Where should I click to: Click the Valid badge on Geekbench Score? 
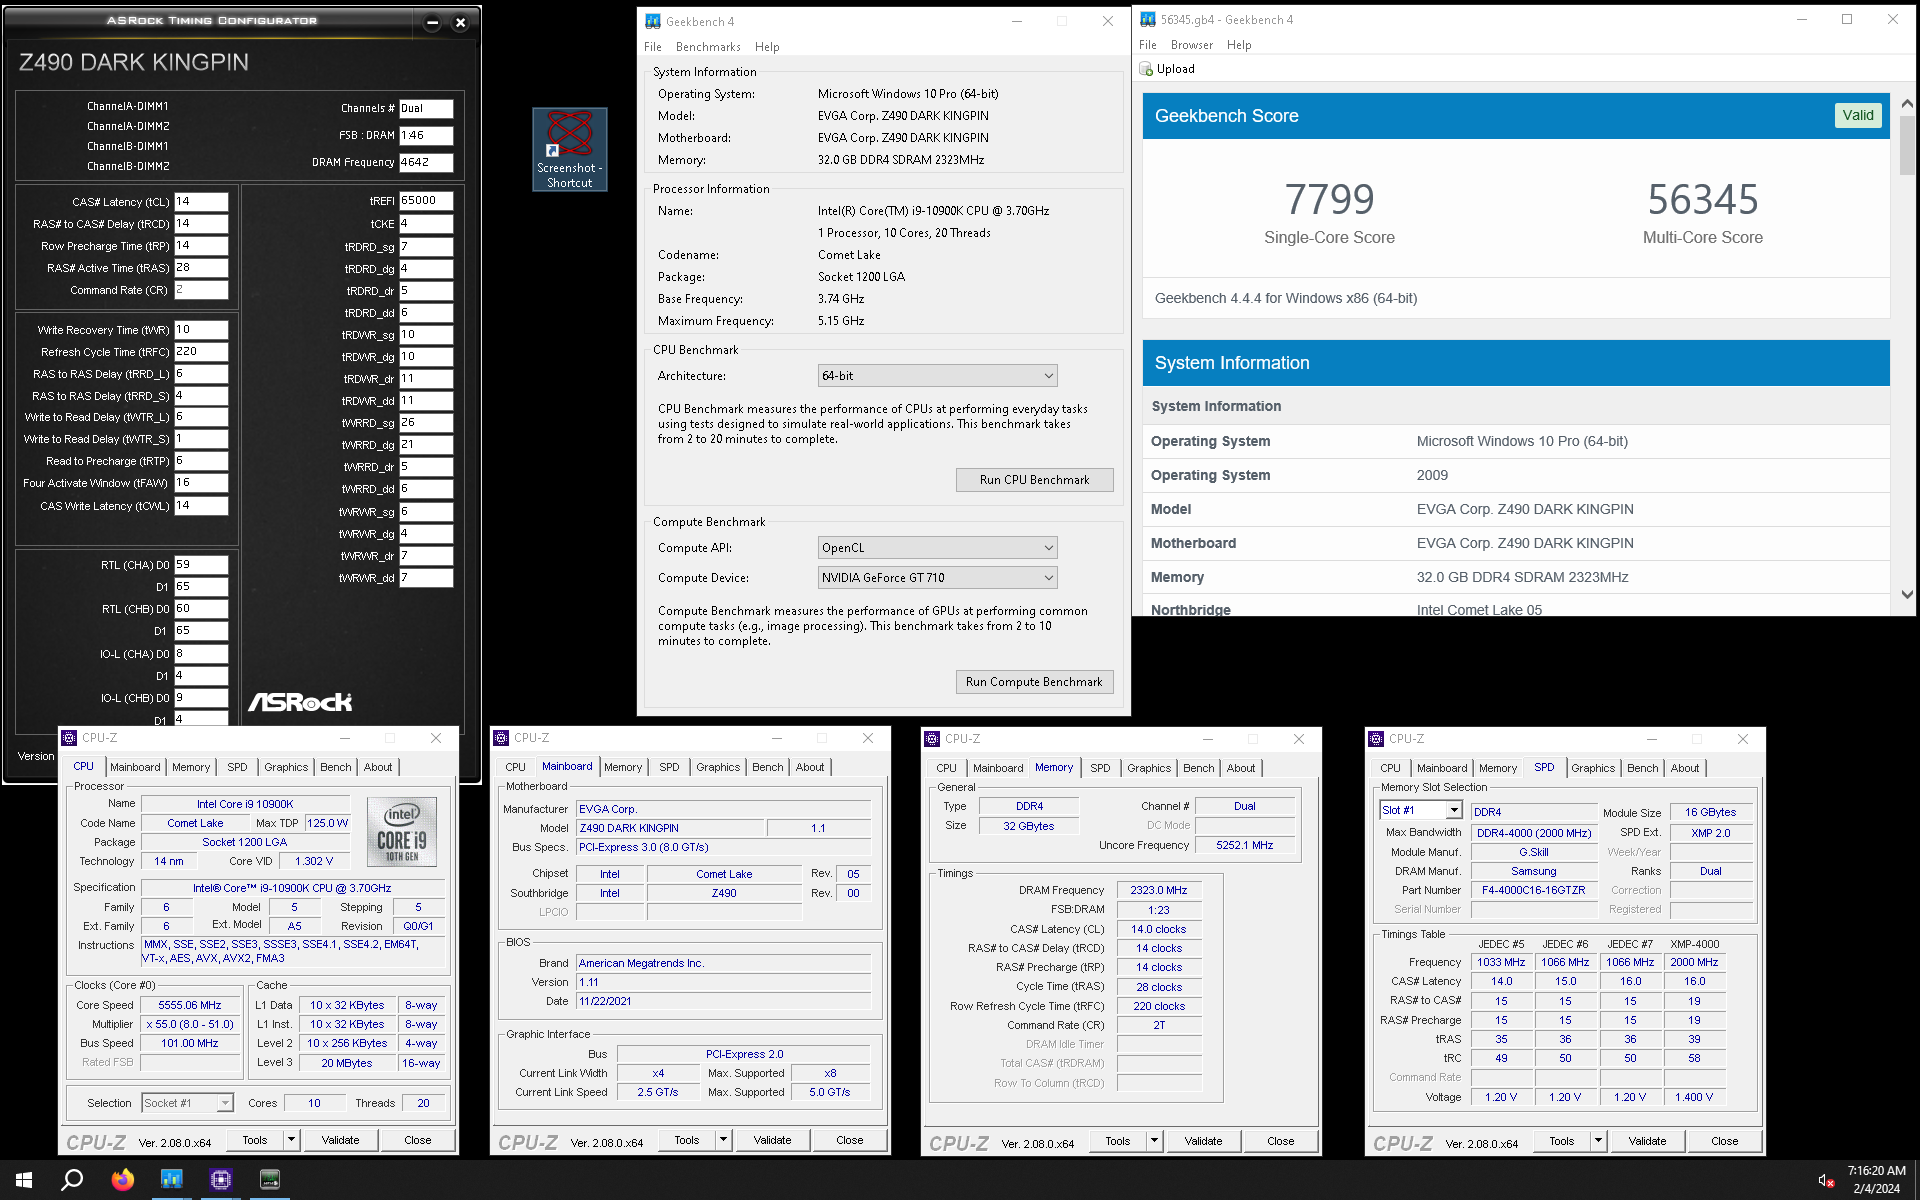click(x=1858, y=115)
